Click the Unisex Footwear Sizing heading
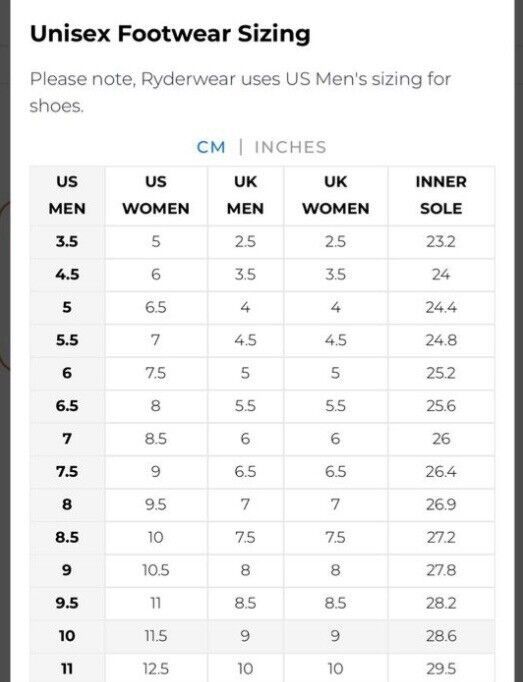Viewport: 523px width, 682px height. click(170, 34)
